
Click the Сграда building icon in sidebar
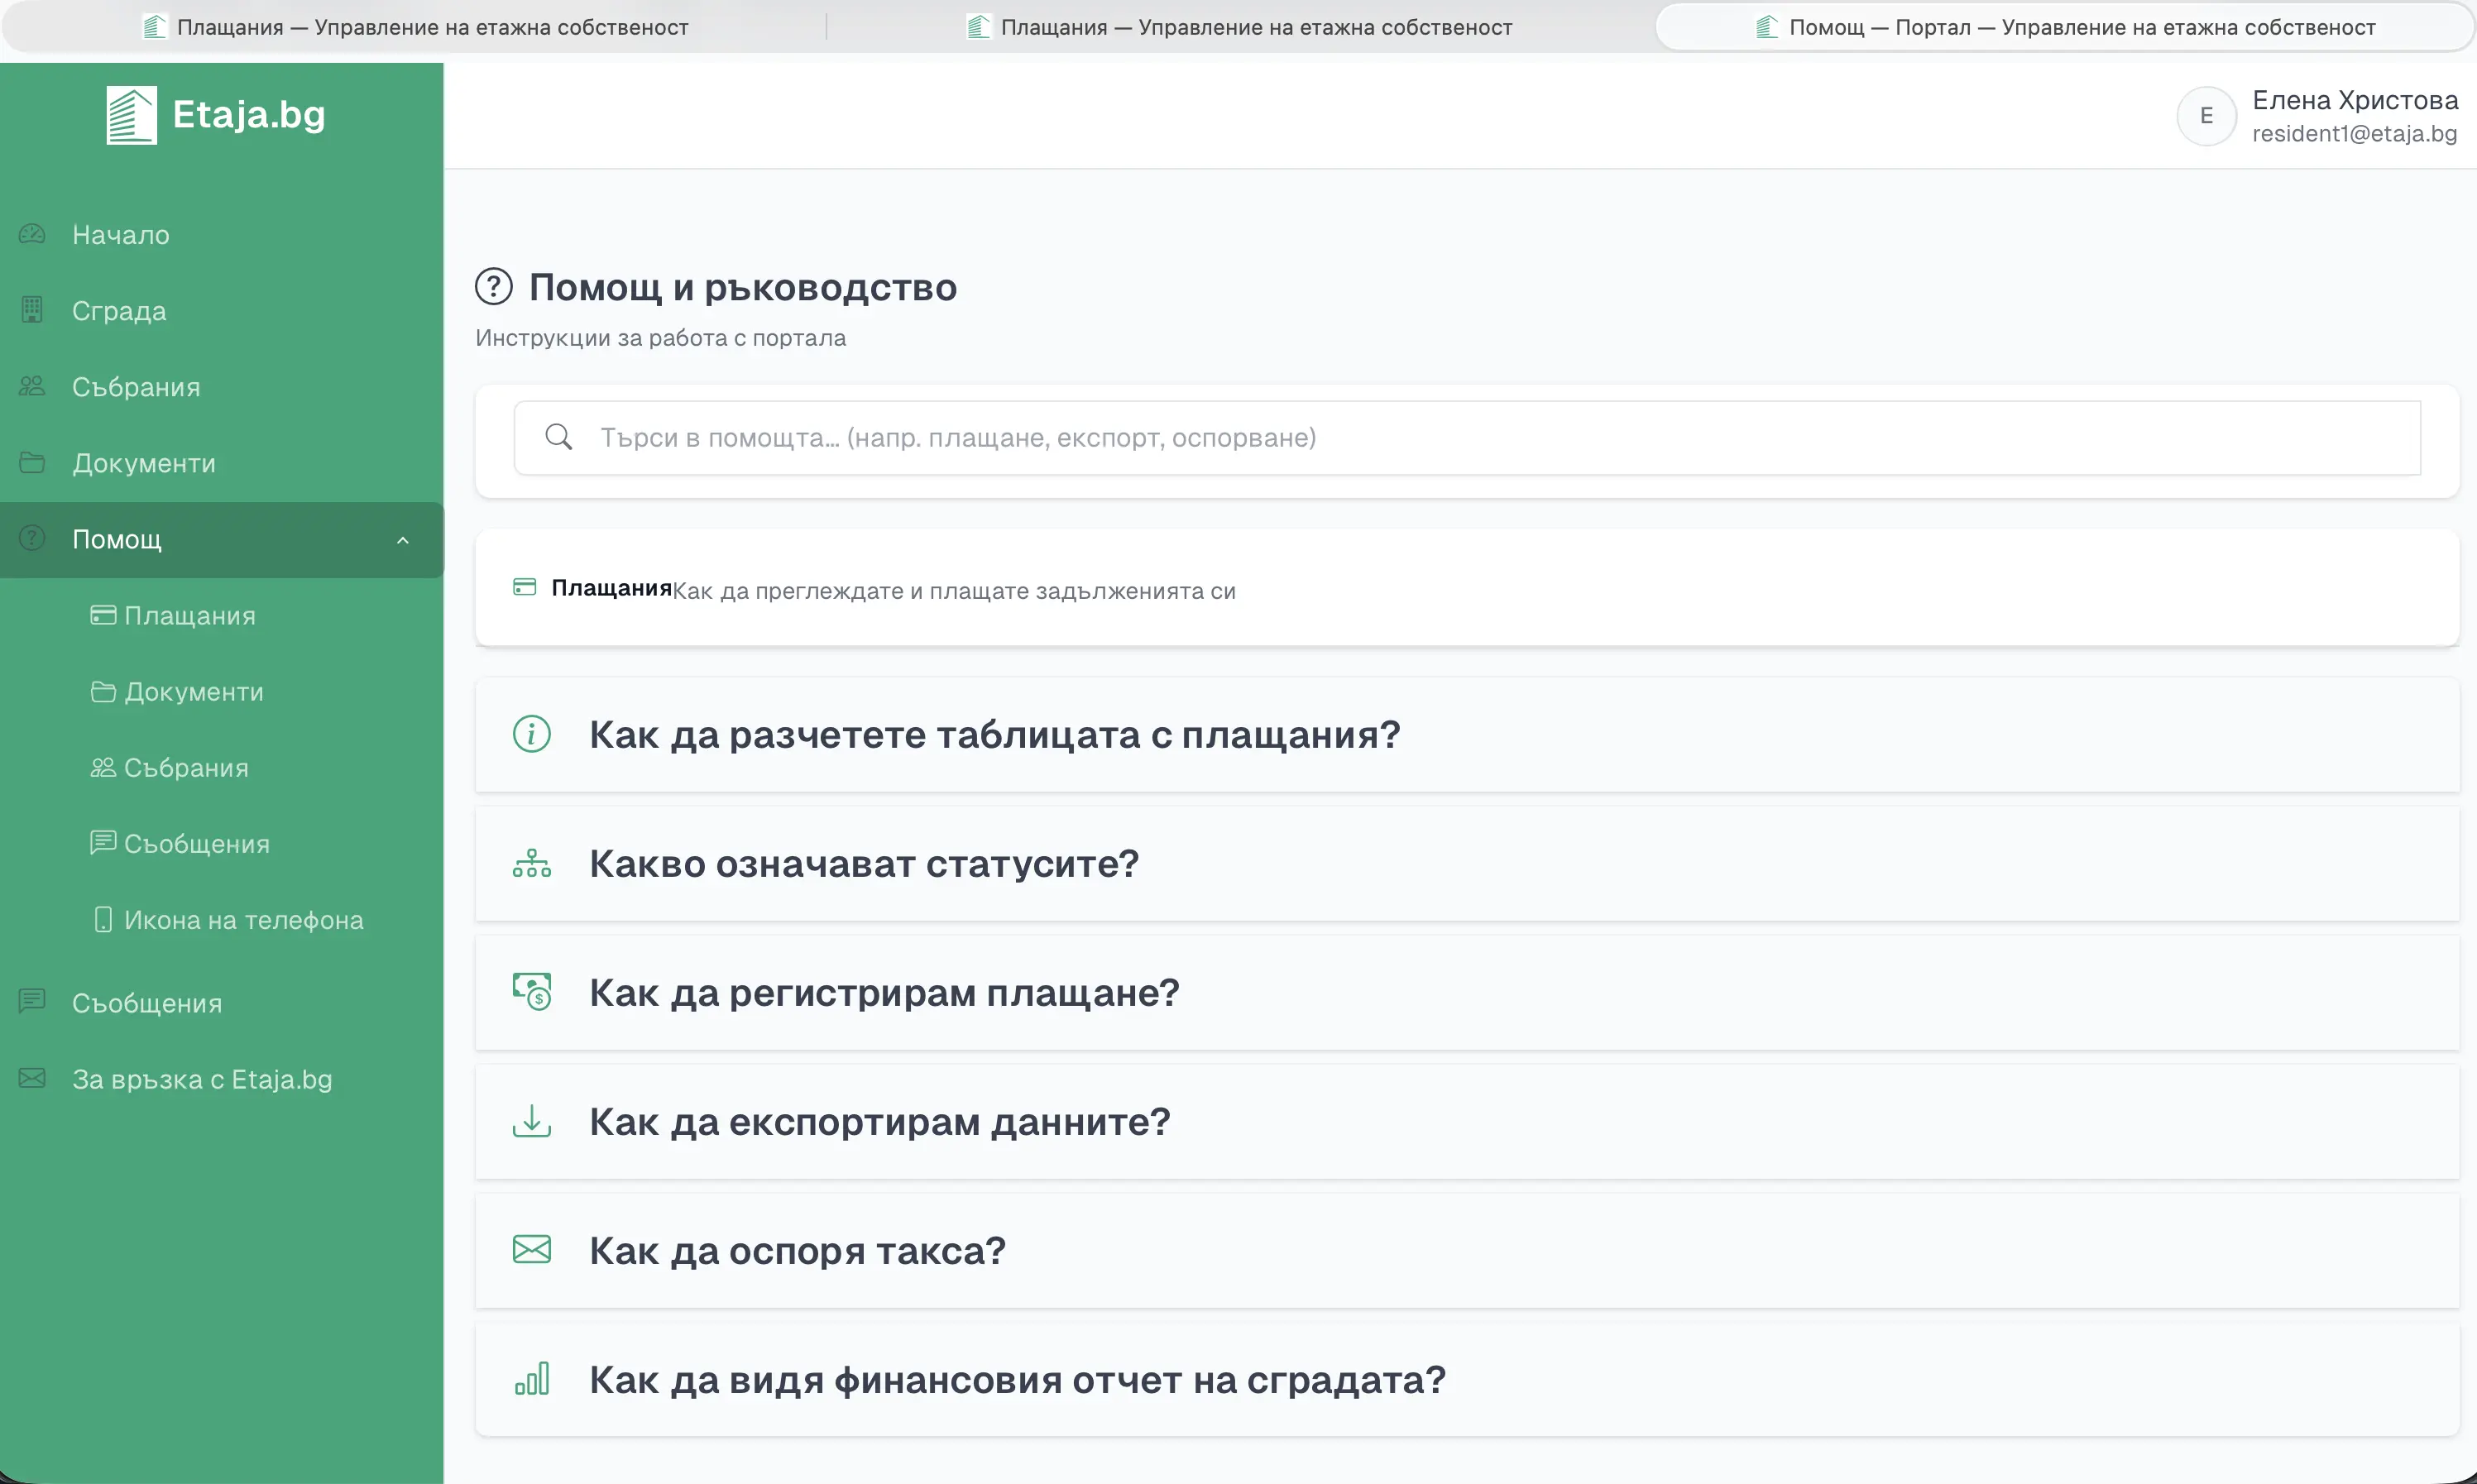pyautogui.click(x=32, y=310)
